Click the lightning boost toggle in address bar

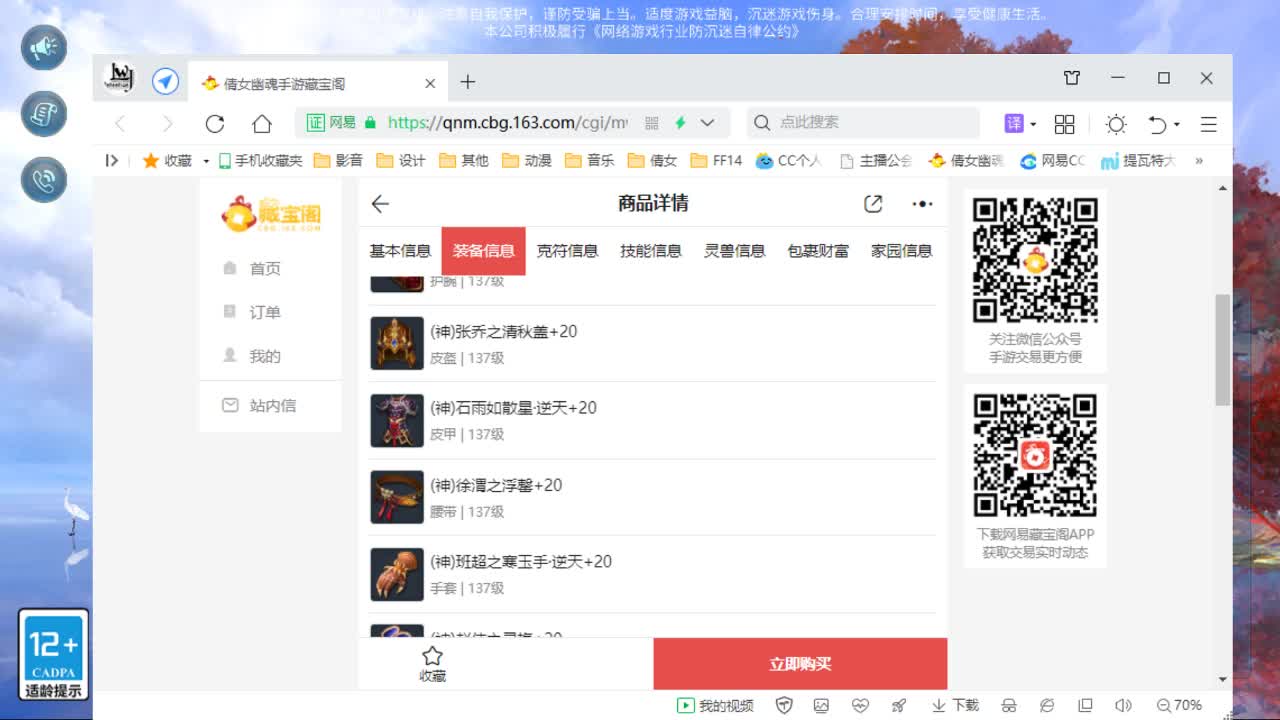(678, 122)
